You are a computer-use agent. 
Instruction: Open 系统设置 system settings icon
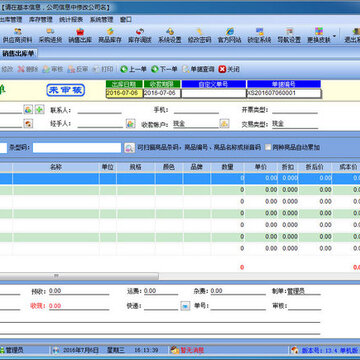[170, 35]
